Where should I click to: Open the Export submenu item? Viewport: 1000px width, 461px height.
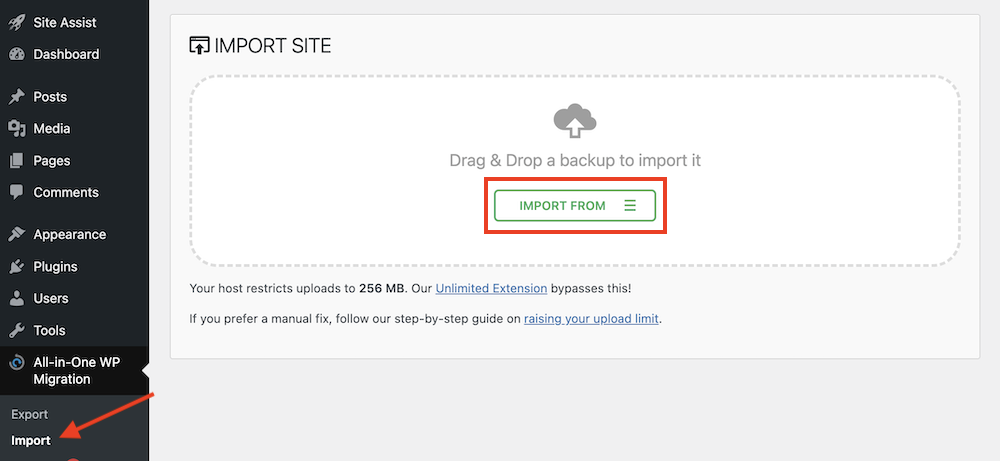[x=29, y=414]
